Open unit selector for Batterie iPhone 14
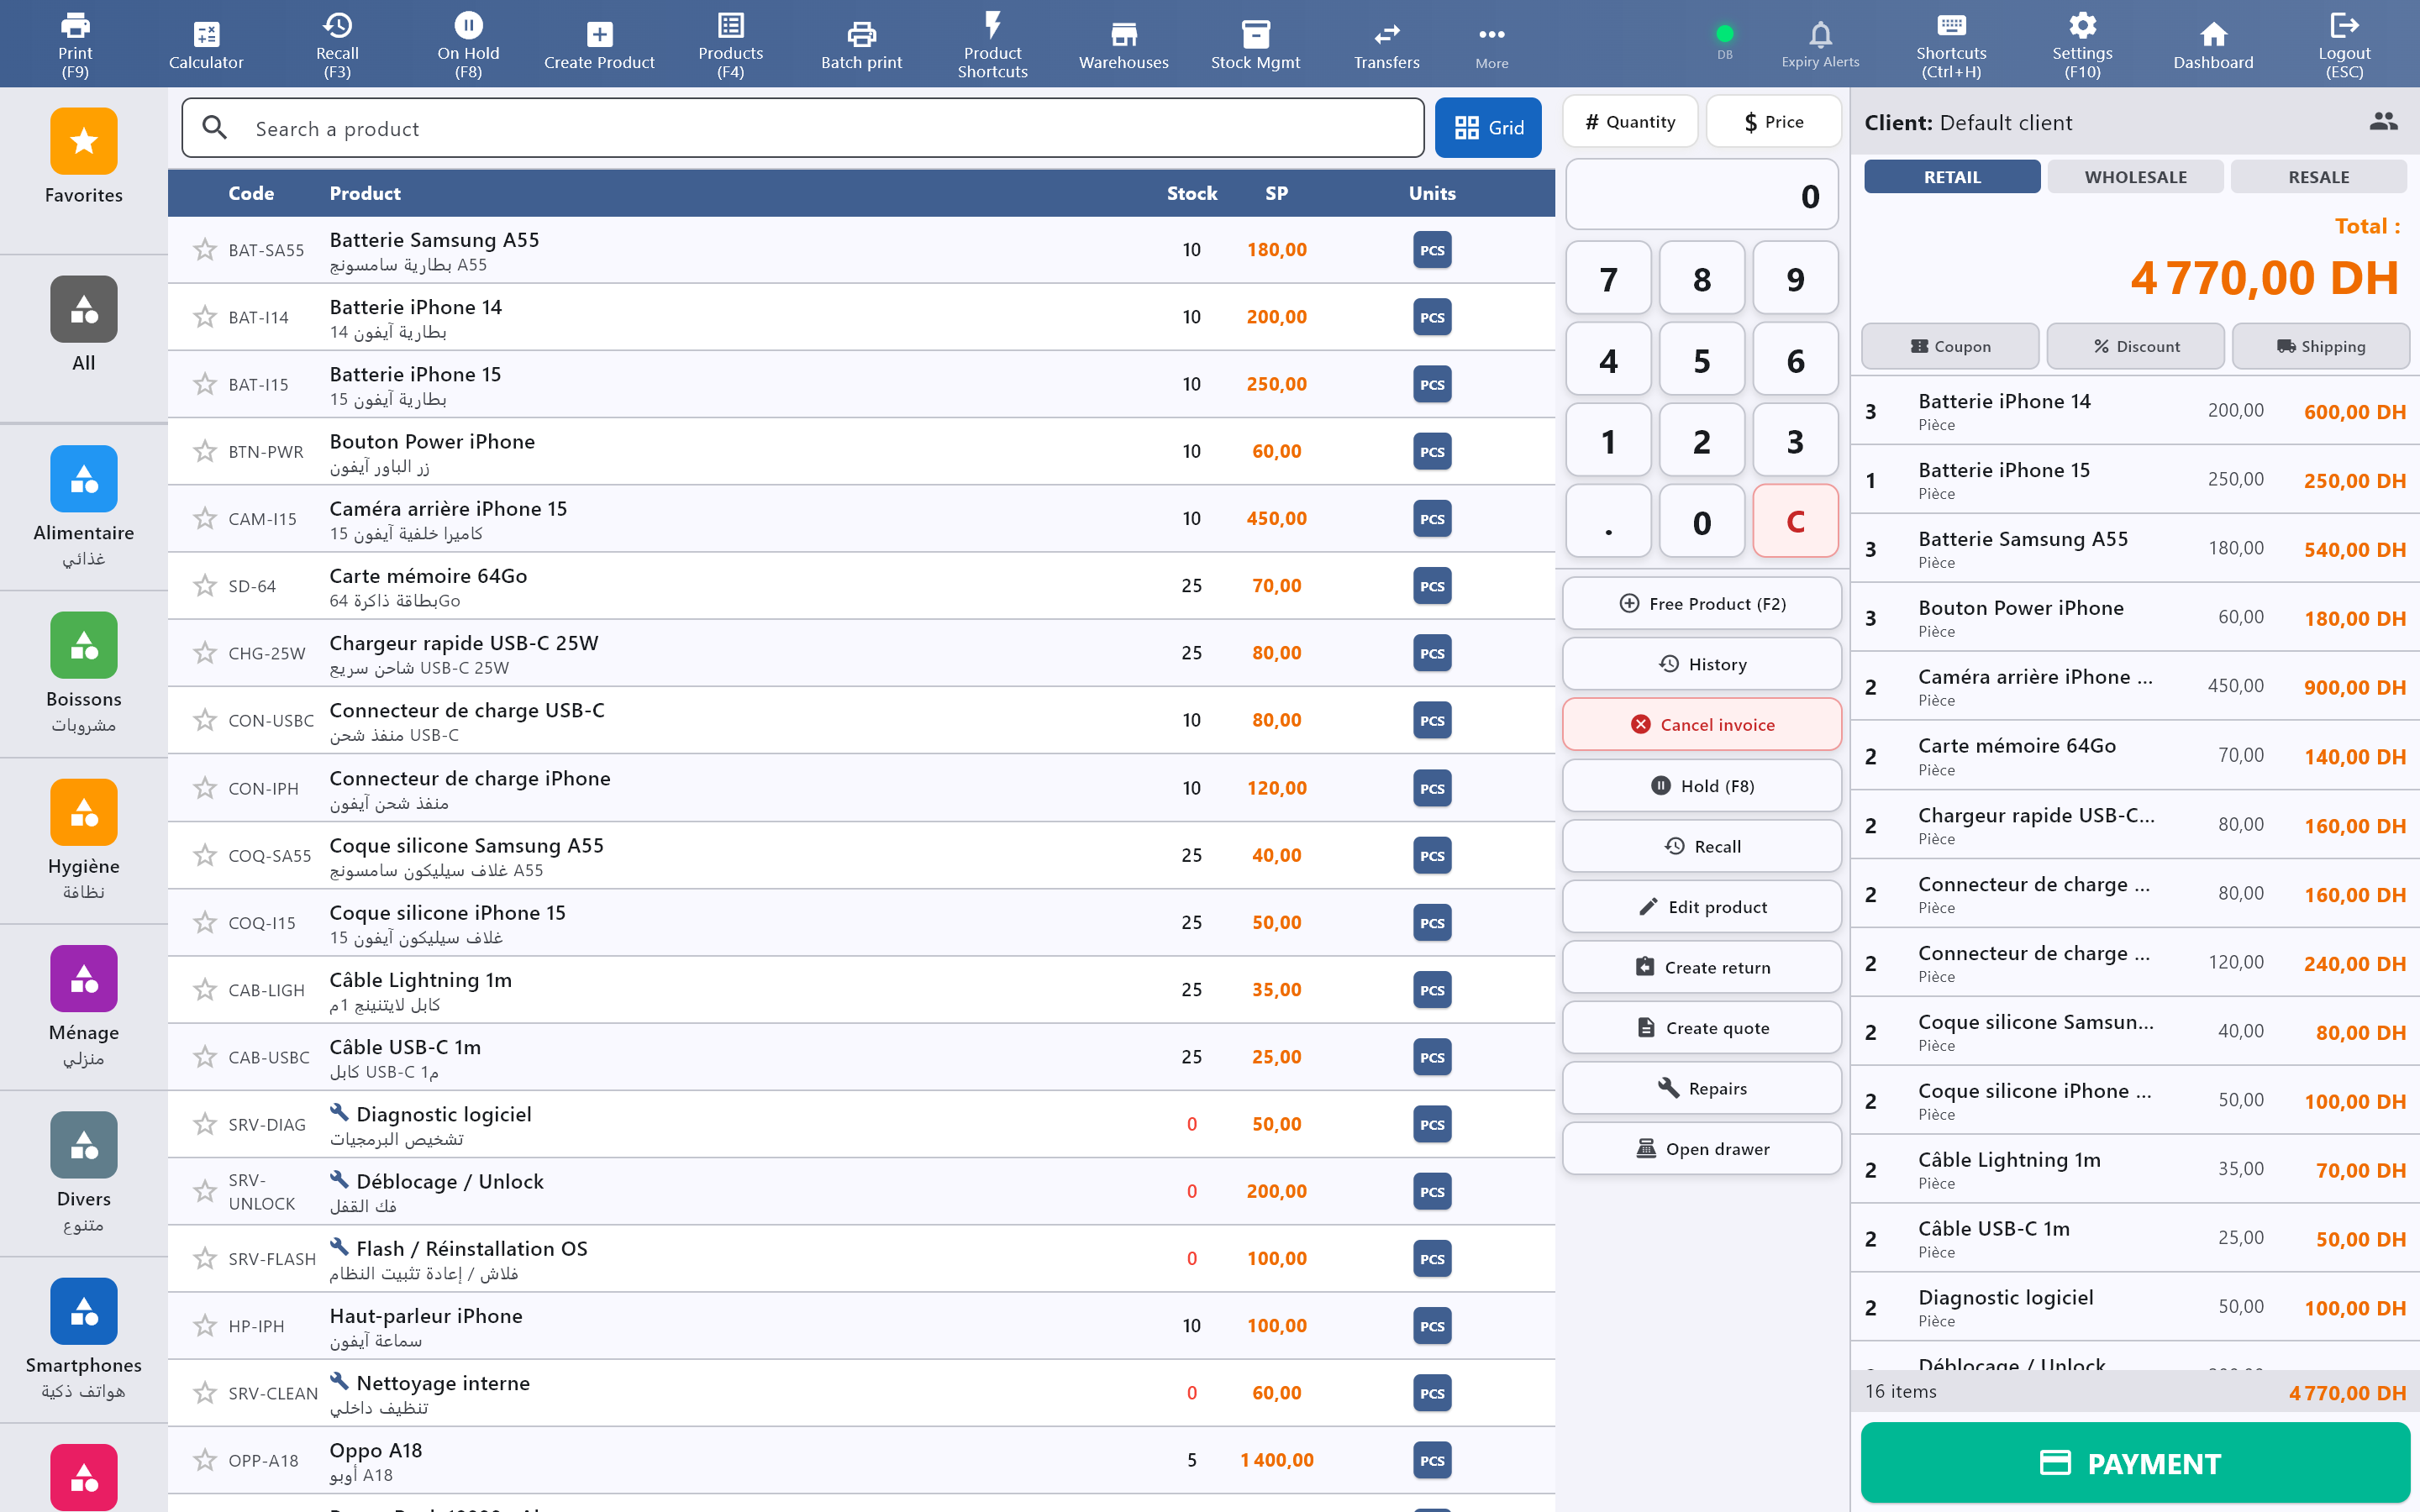This screenshot has width=2420, height=1512. (1432, 317)
